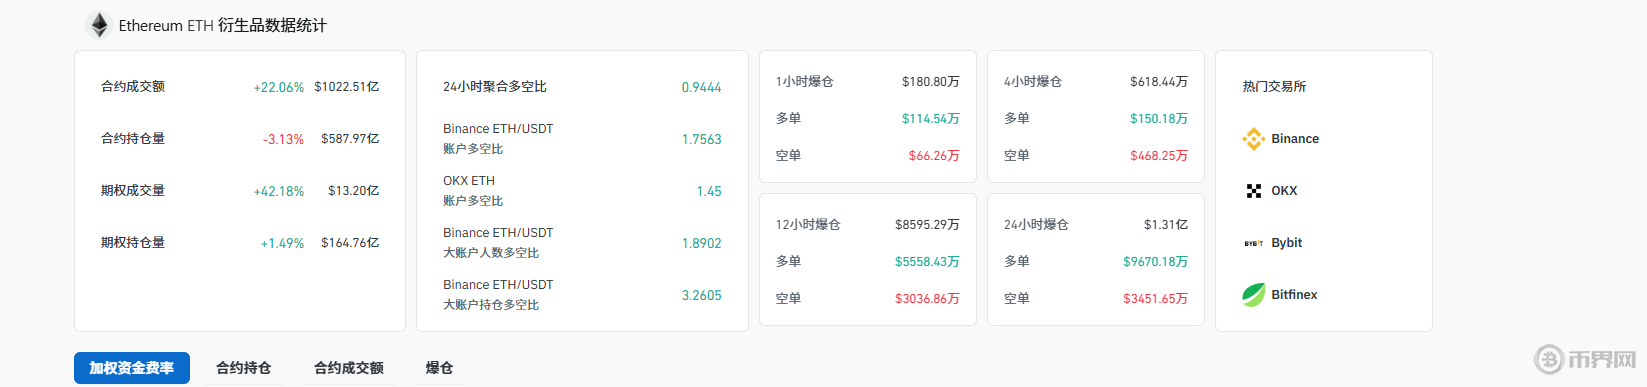Click the Ethereum diamond logo icon
Viewport: 1647px width, 387px height.
(99, 25)
